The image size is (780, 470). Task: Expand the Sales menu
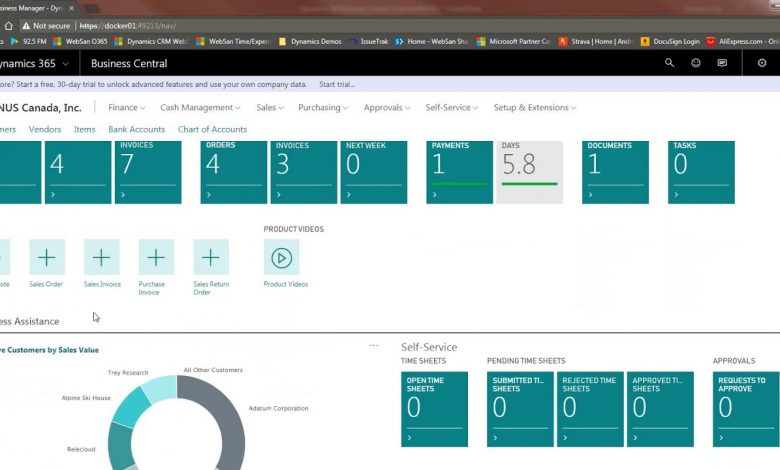pyautogui.click(x=270, y=107)
